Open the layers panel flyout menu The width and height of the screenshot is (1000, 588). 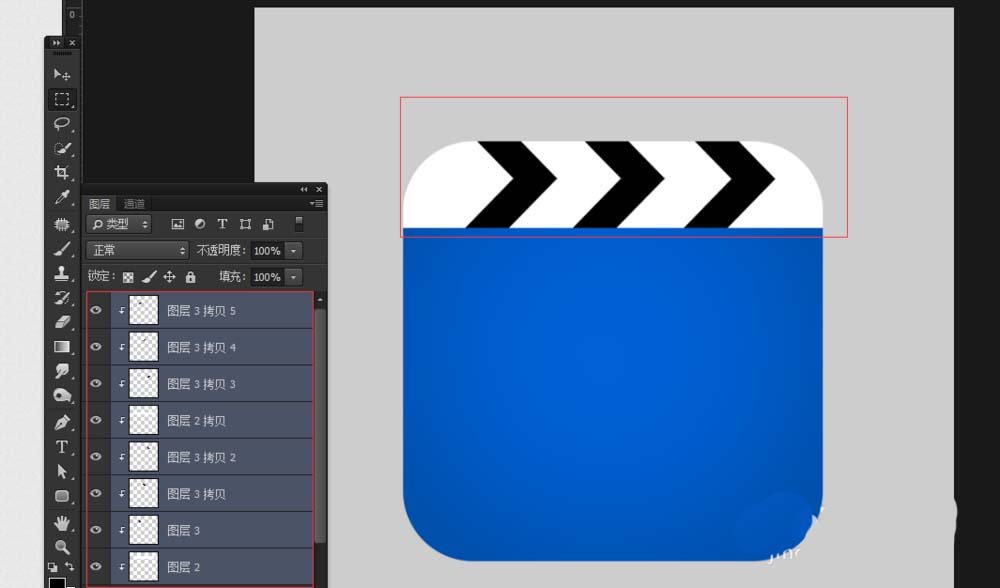pyautogui.click(x=317, y=204)
